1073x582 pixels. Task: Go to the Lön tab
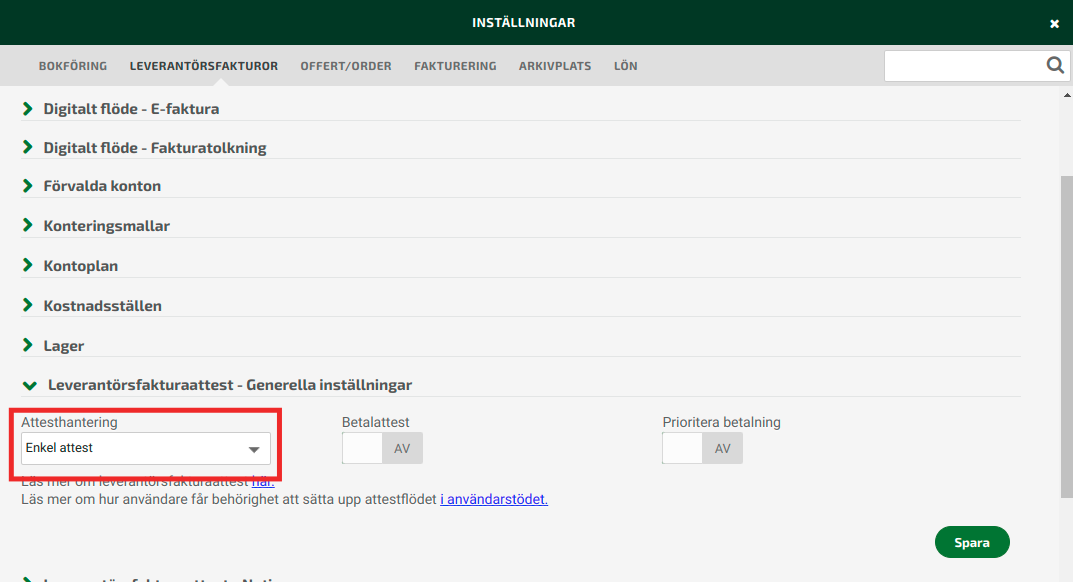625,66
